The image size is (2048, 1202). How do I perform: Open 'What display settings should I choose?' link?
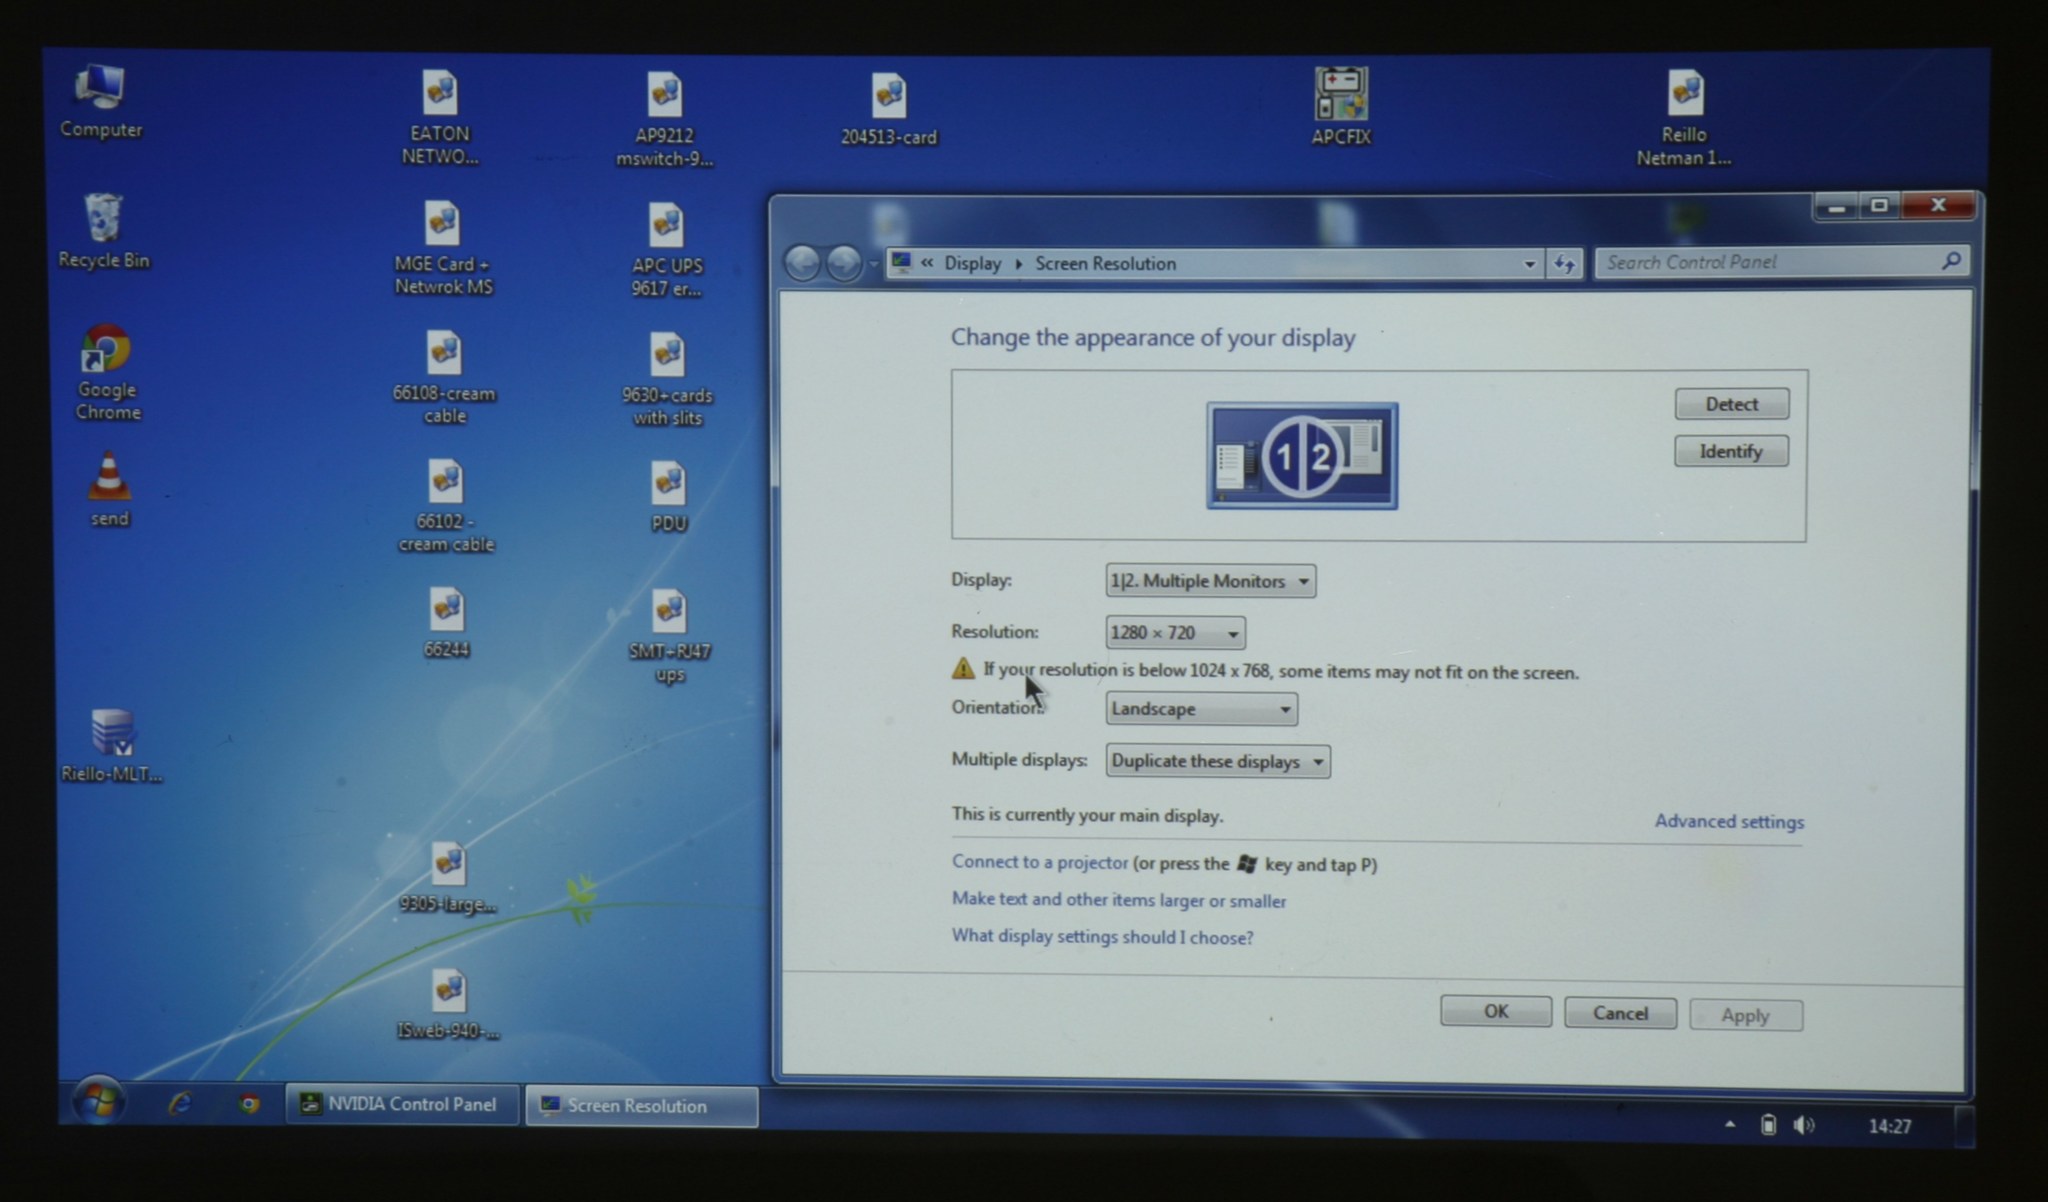pos(1102,937)
